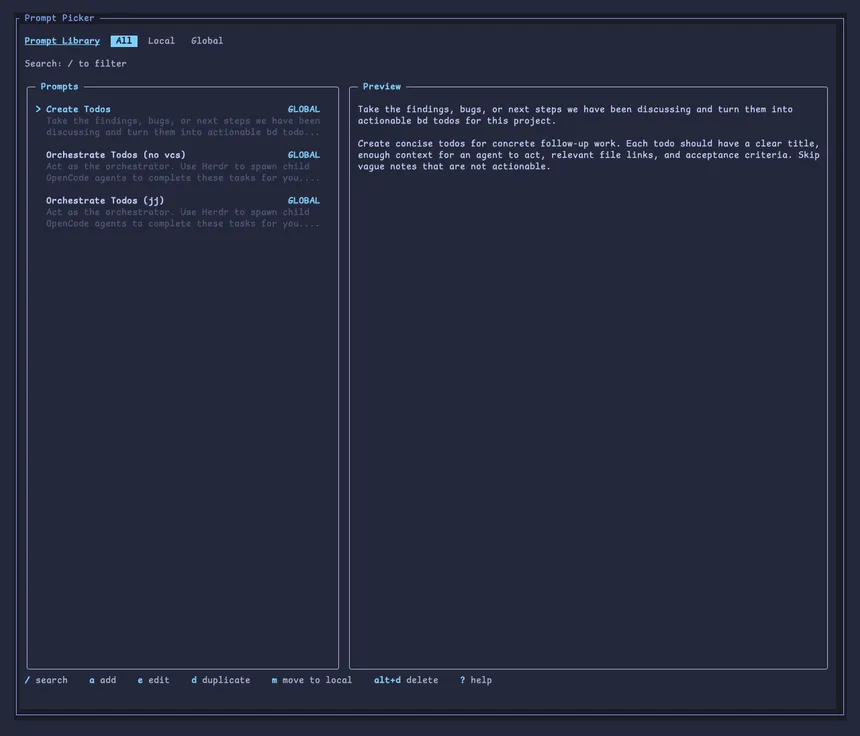This screenshot has height=736, width=860.
Task: Select the Orchestrate Todos (jj) prompt
Action: 105,201
